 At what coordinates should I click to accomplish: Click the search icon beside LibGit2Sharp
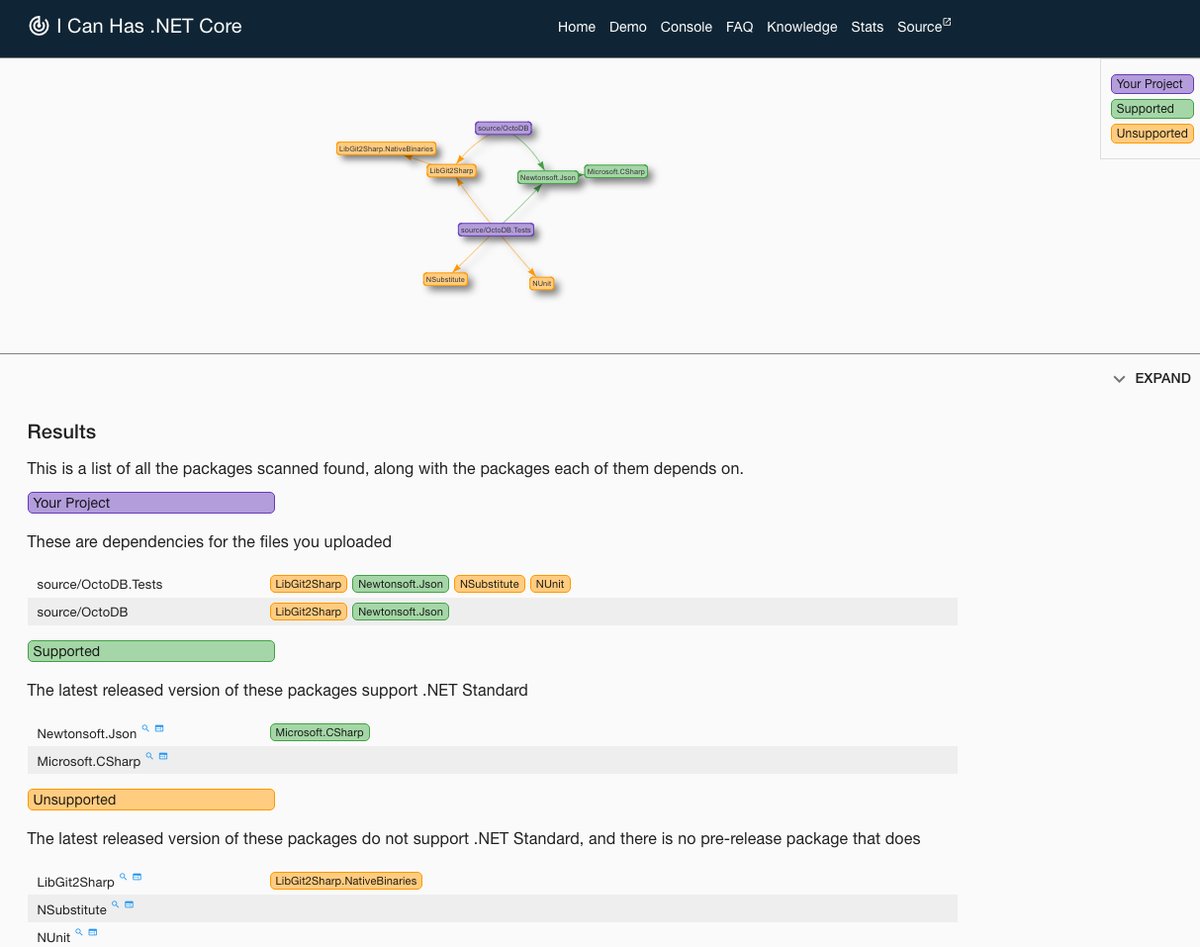coord(124,876)
